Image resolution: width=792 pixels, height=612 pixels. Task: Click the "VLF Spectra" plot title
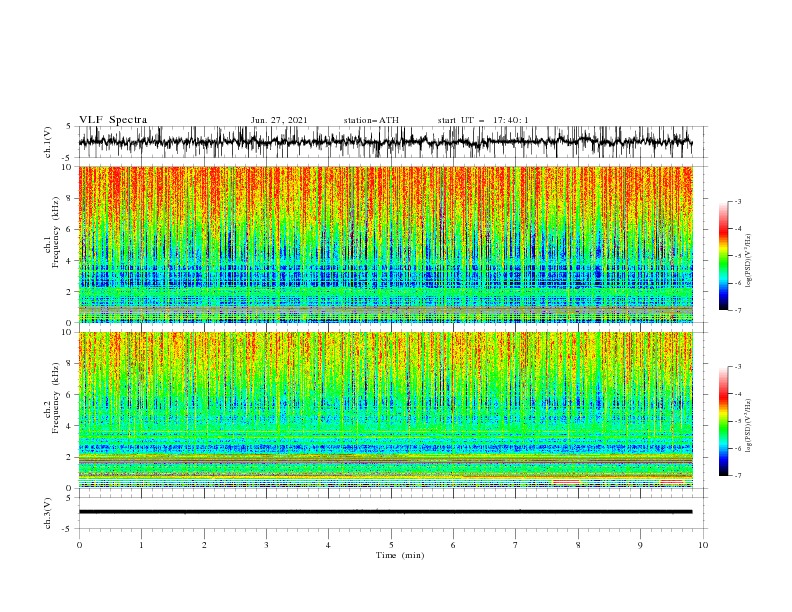[113, 120]
